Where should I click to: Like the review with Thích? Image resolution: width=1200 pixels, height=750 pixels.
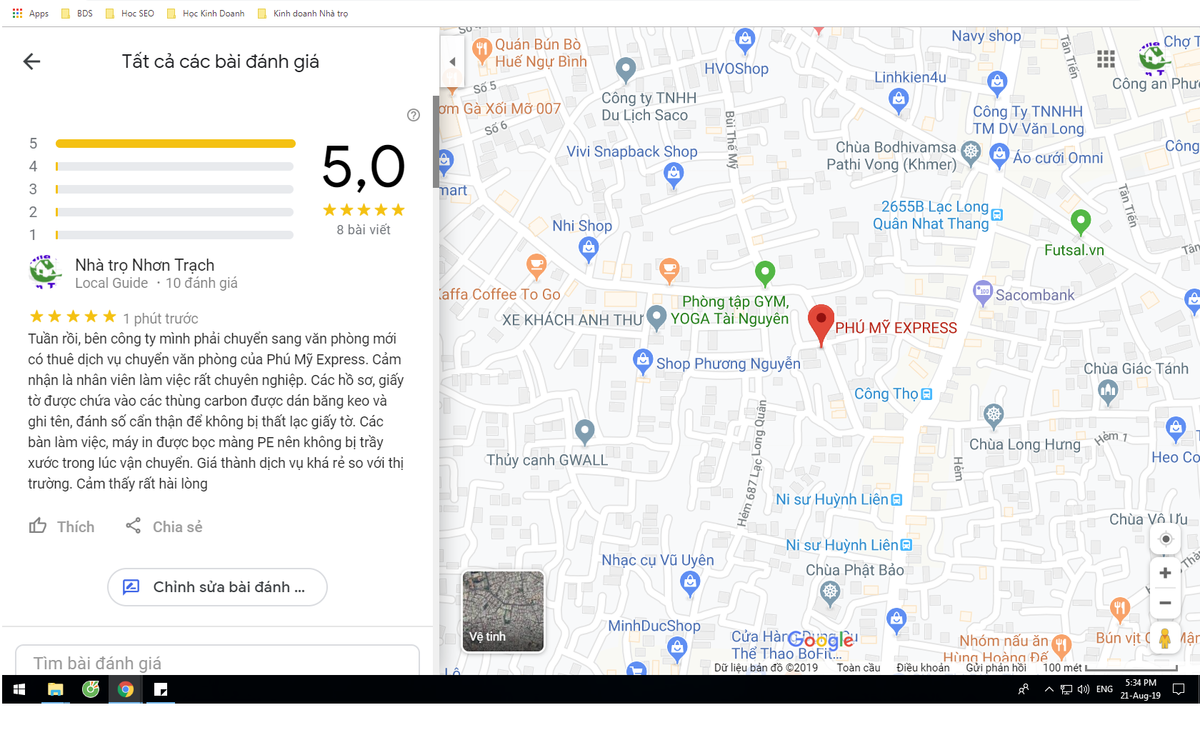coord(61,526)
